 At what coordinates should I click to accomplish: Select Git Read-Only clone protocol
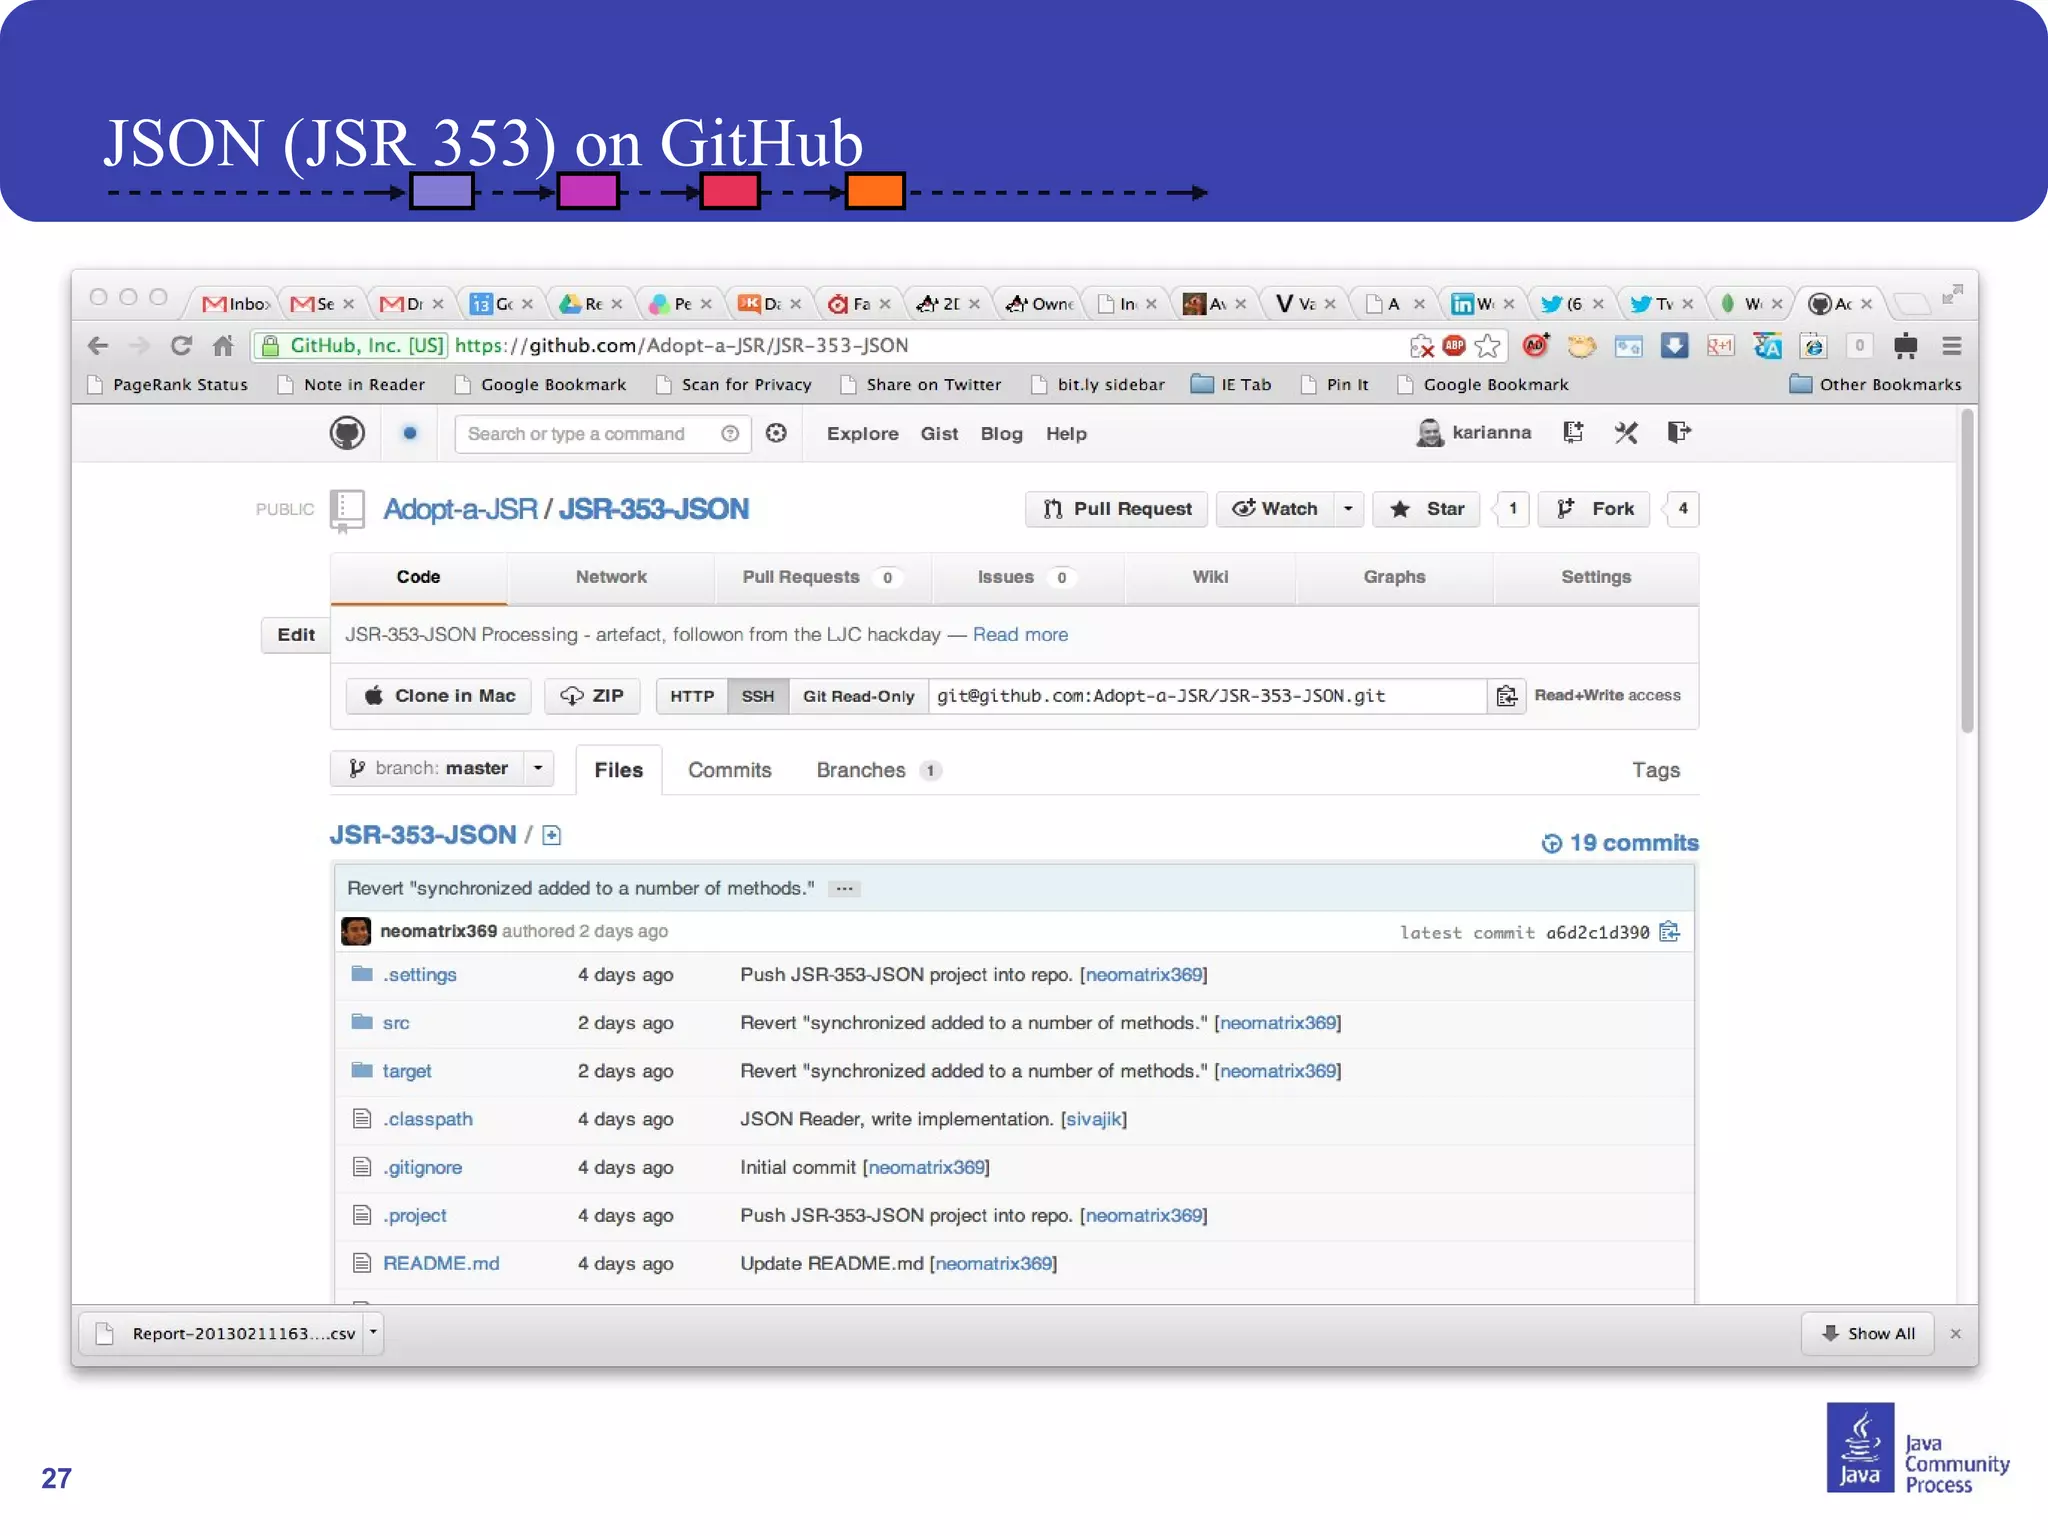point(858,696)
